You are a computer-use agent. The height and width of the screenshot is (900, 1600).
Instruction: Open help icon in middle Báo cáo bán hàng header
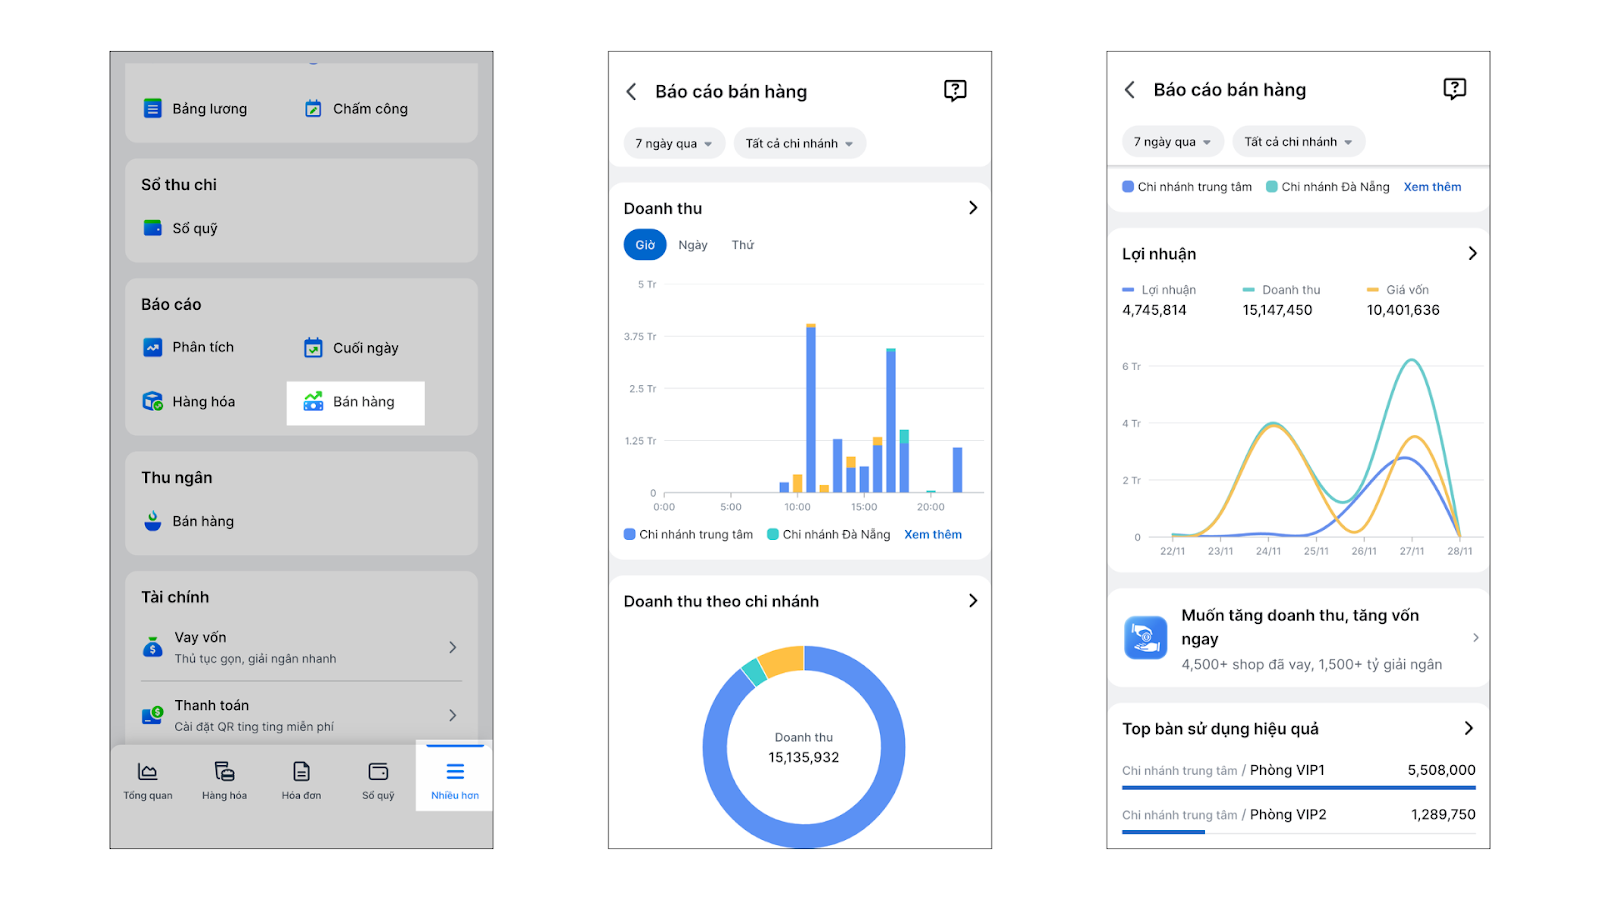tap(955, 91)
